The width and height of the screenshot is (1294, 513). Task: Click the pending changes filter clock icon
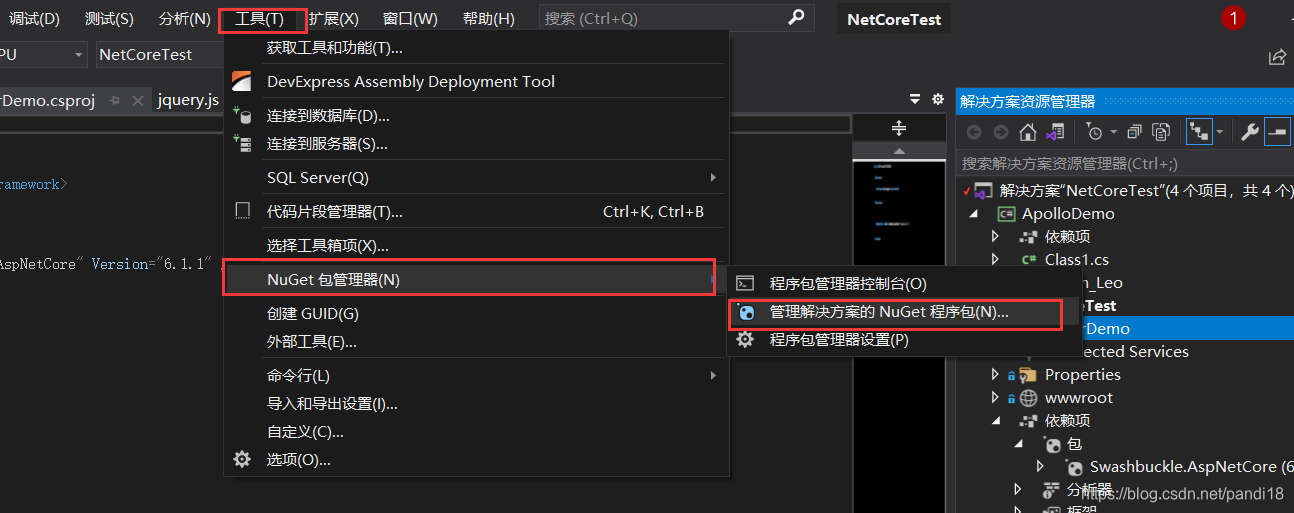click(x=1094, y=132)
